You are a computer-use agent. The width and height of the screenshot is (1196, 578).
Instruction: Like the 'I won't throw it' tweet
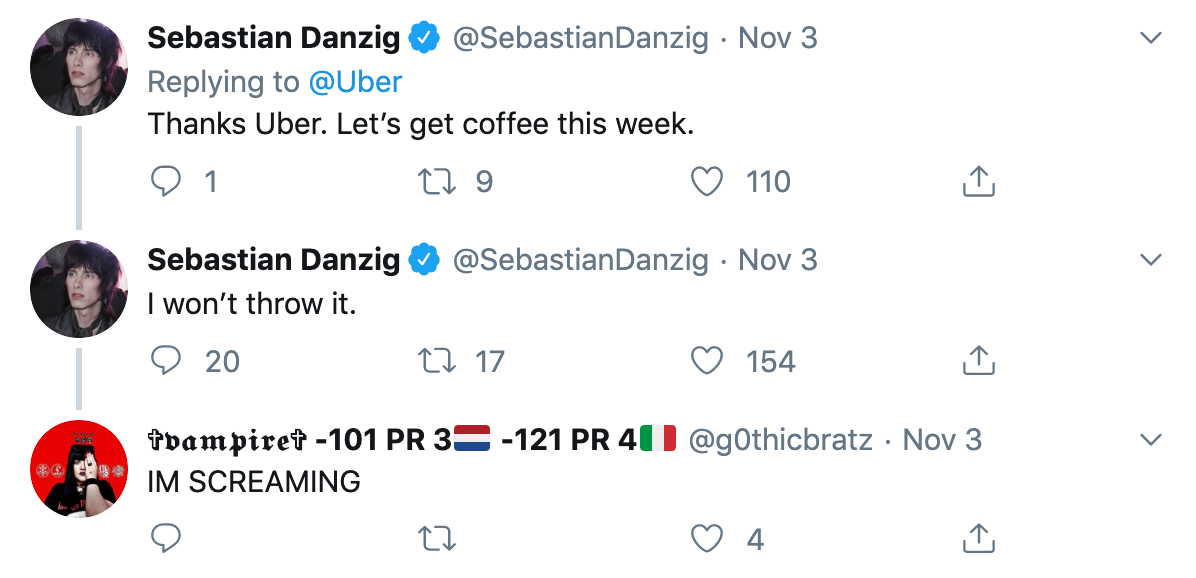pos(707,361)
